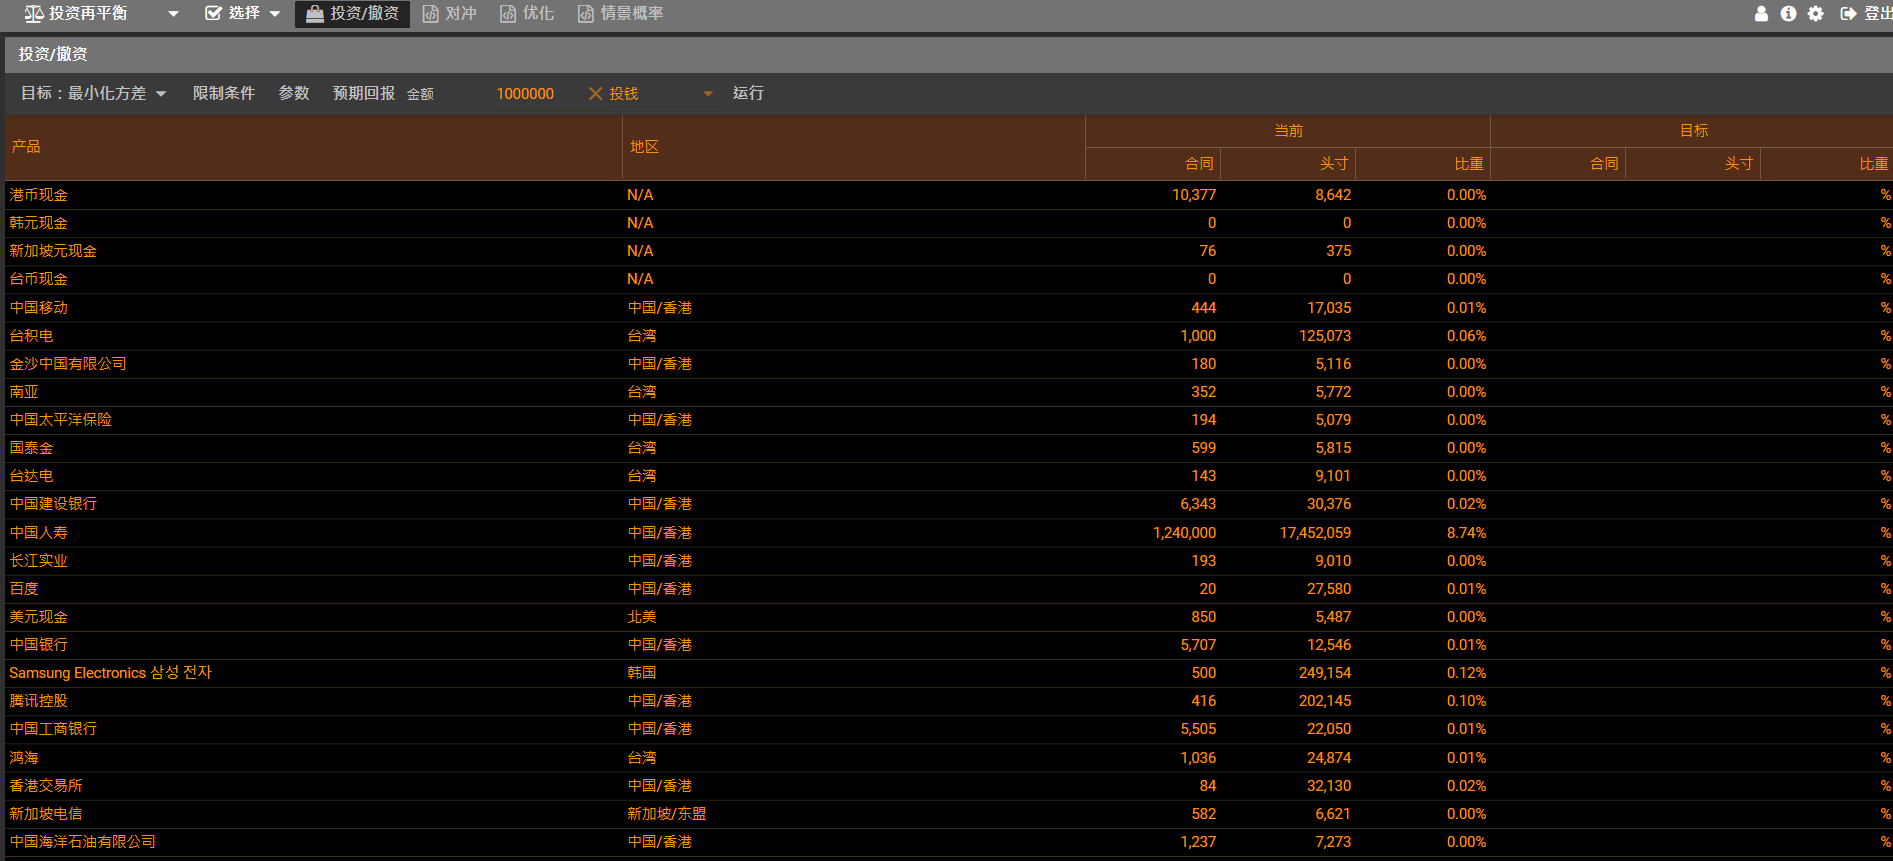Click the briefcase icon on 投资/撤资 tab
Screen dimensions: 1893x861
pyautogui.click(x=315, y=13)
